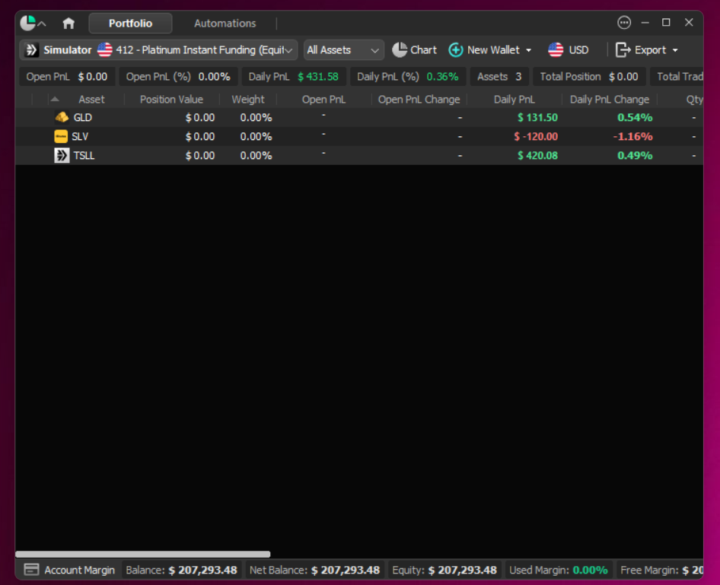Select the SLV asset row
This screenshot has height=585, width=720.
(359, 136)
